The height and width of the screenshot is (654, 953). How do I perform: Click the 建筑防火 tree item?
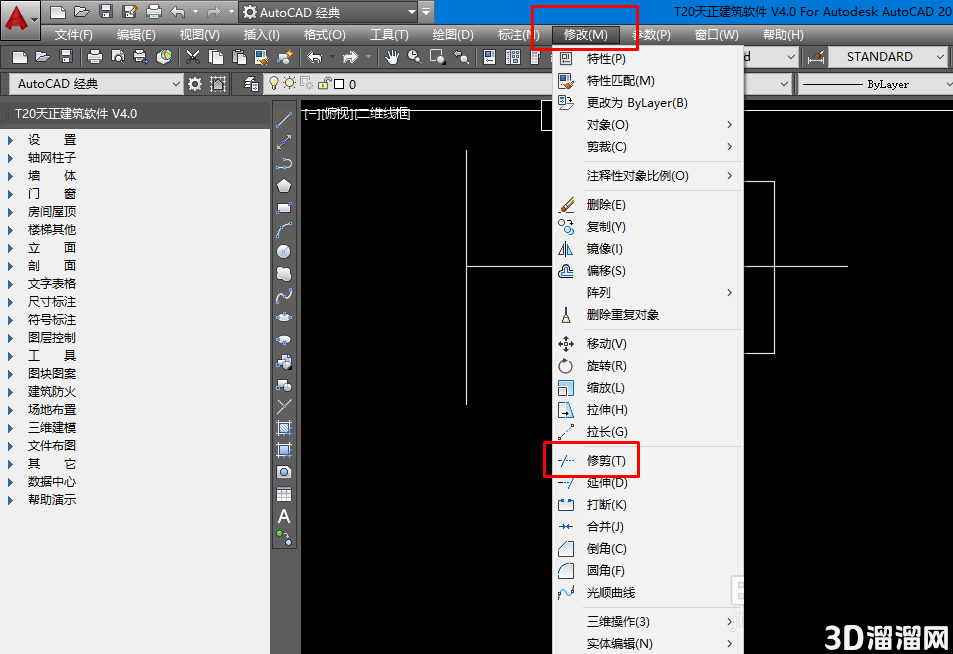tap(52, 392)
